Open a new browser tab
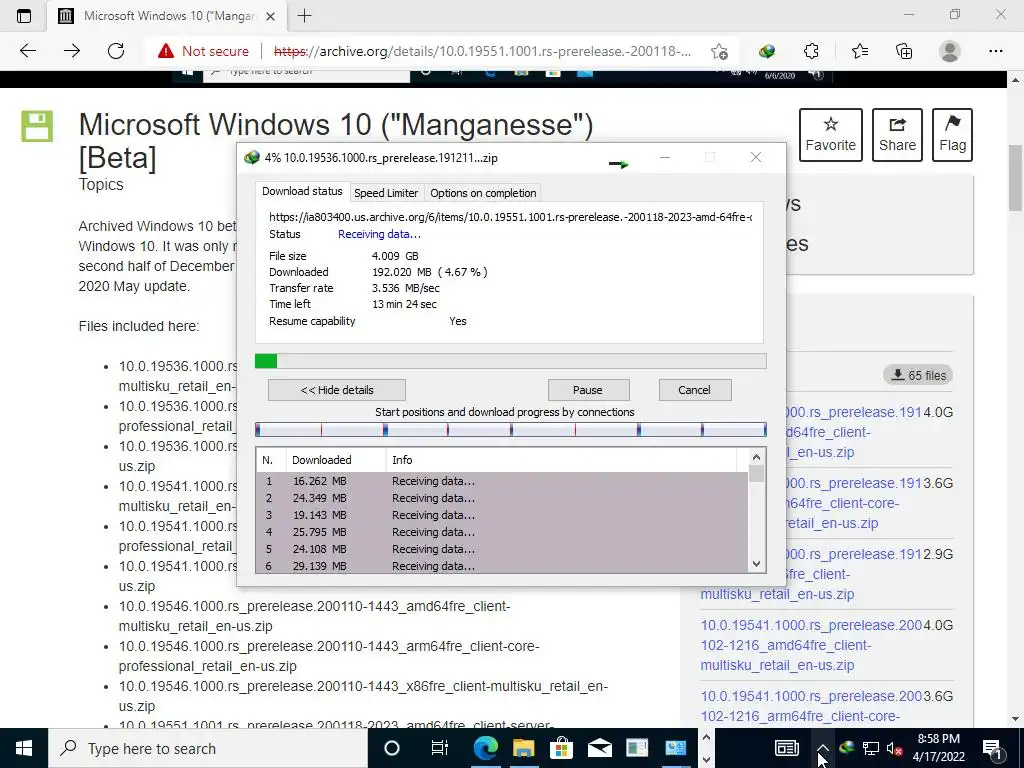Screen dimensions: 1024x768 pyautogui.click(x=304, y=16)
